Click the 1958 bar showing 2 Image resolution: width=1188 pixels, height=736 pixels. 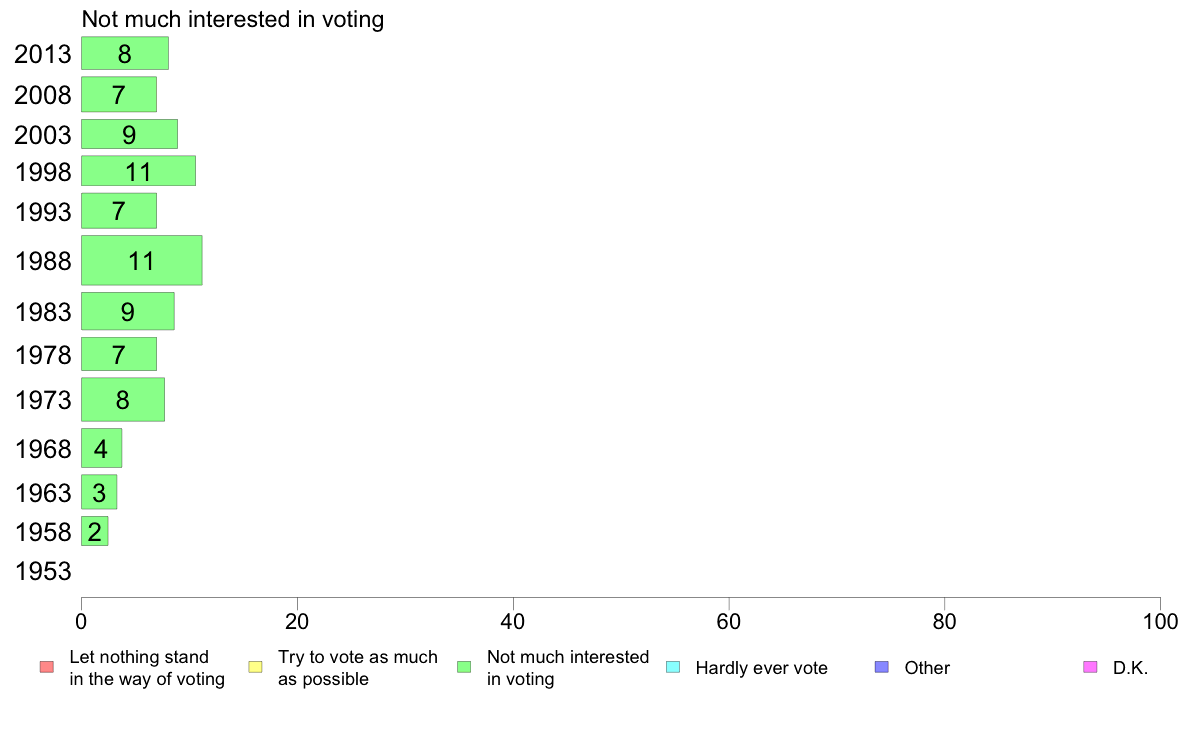click(x=95, y=531)
